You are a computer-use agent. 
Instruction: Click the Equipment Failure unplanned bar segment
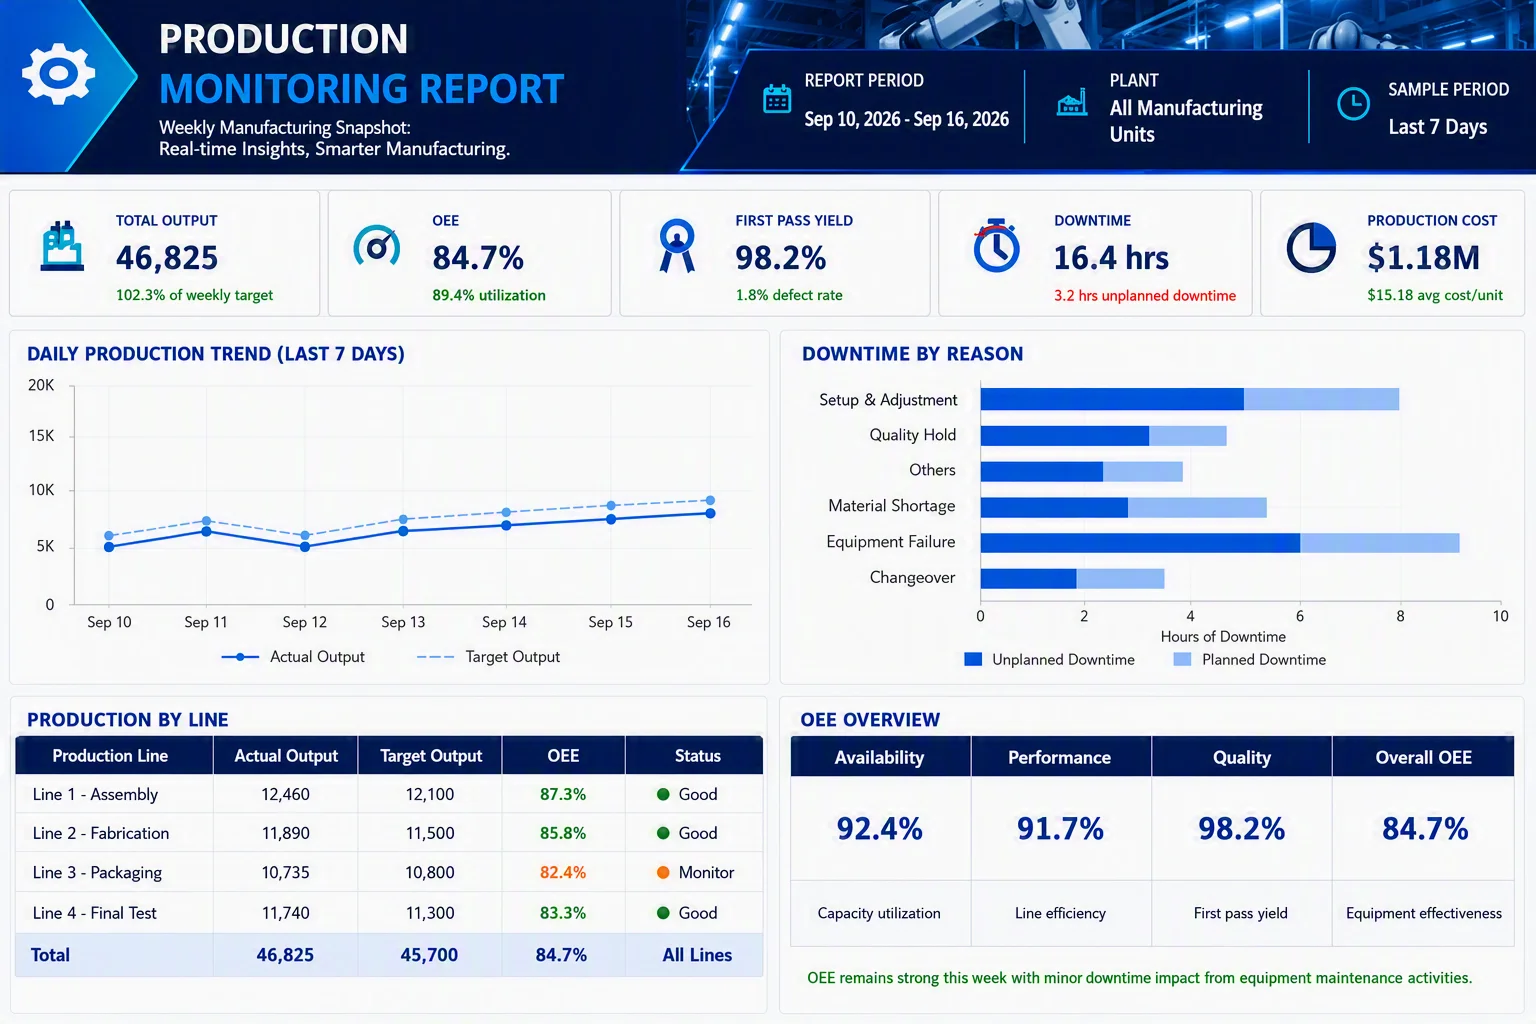(1140, 543)
